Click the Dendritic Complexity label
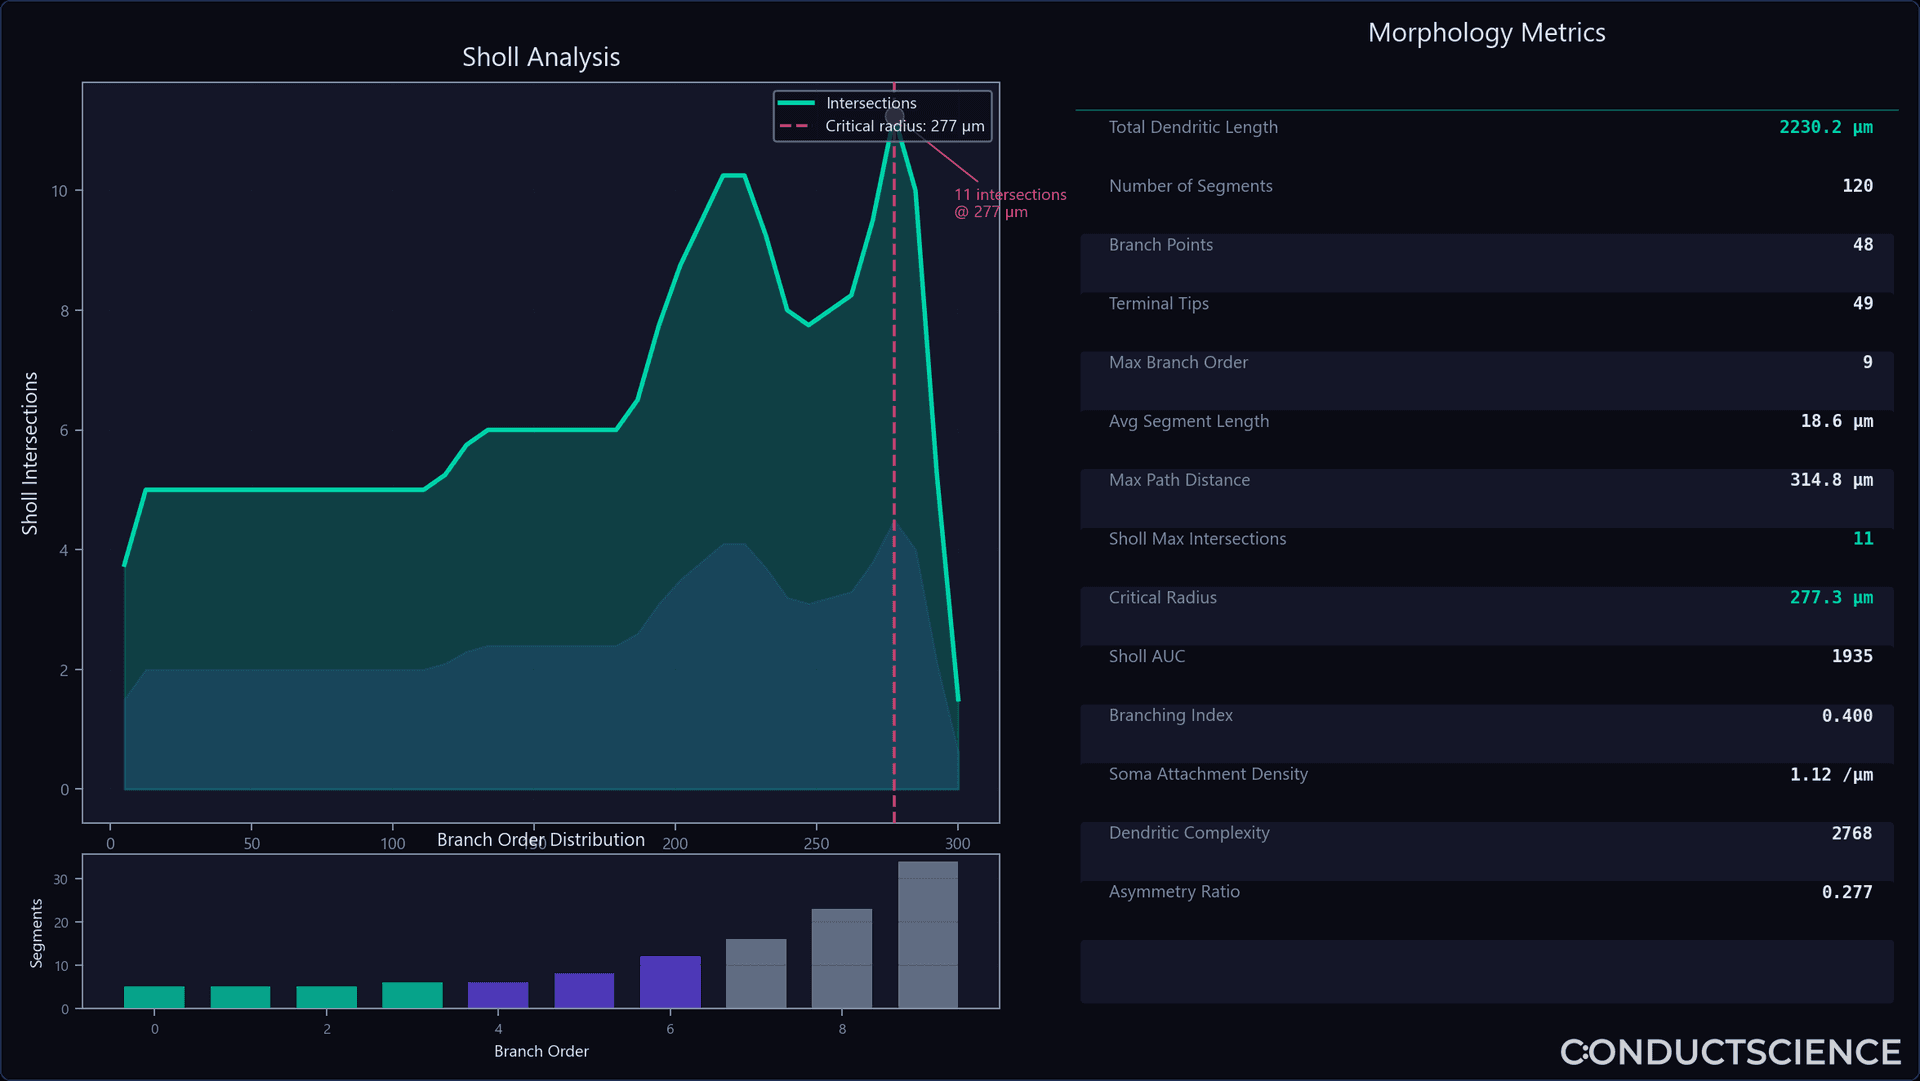Screen dimensions: 1920x1081 point(1189,834)
